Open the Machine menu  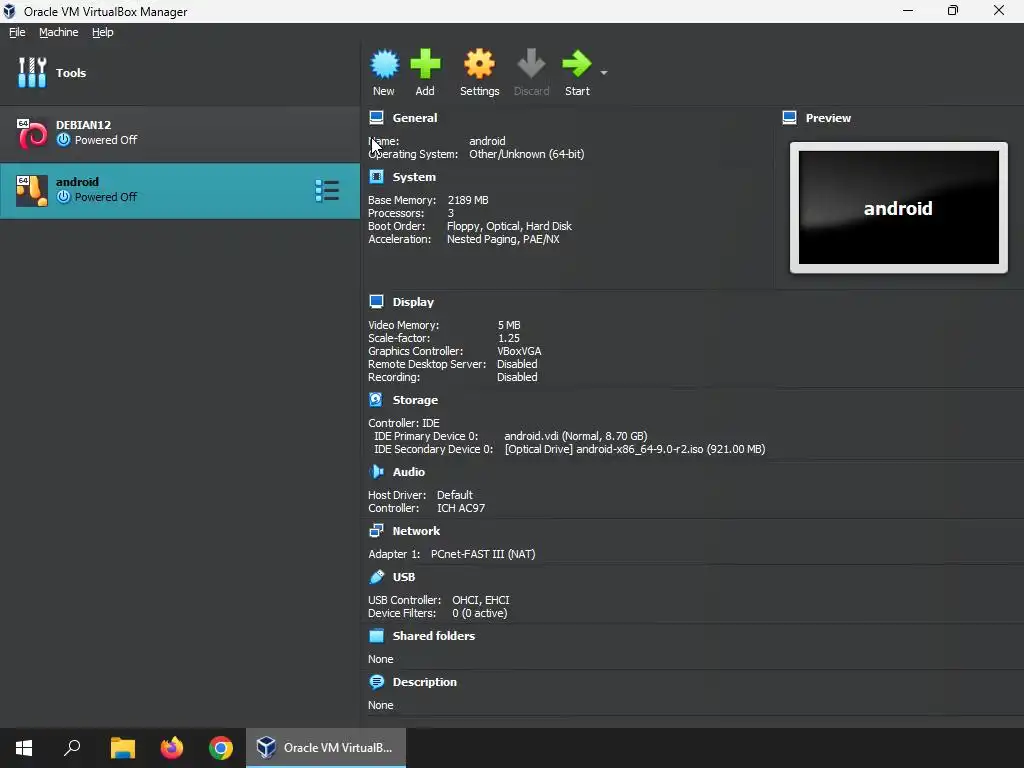click(x=59, y=32)
